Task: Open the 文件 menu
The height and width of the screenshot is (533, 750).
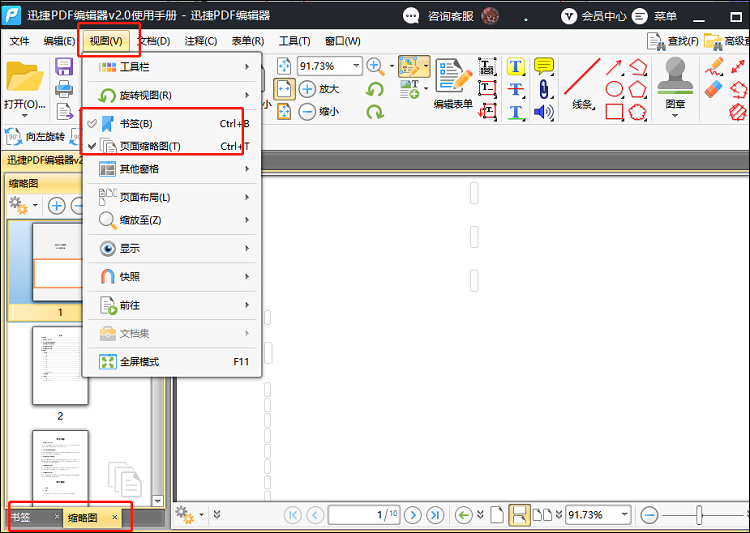Action: 20,41
